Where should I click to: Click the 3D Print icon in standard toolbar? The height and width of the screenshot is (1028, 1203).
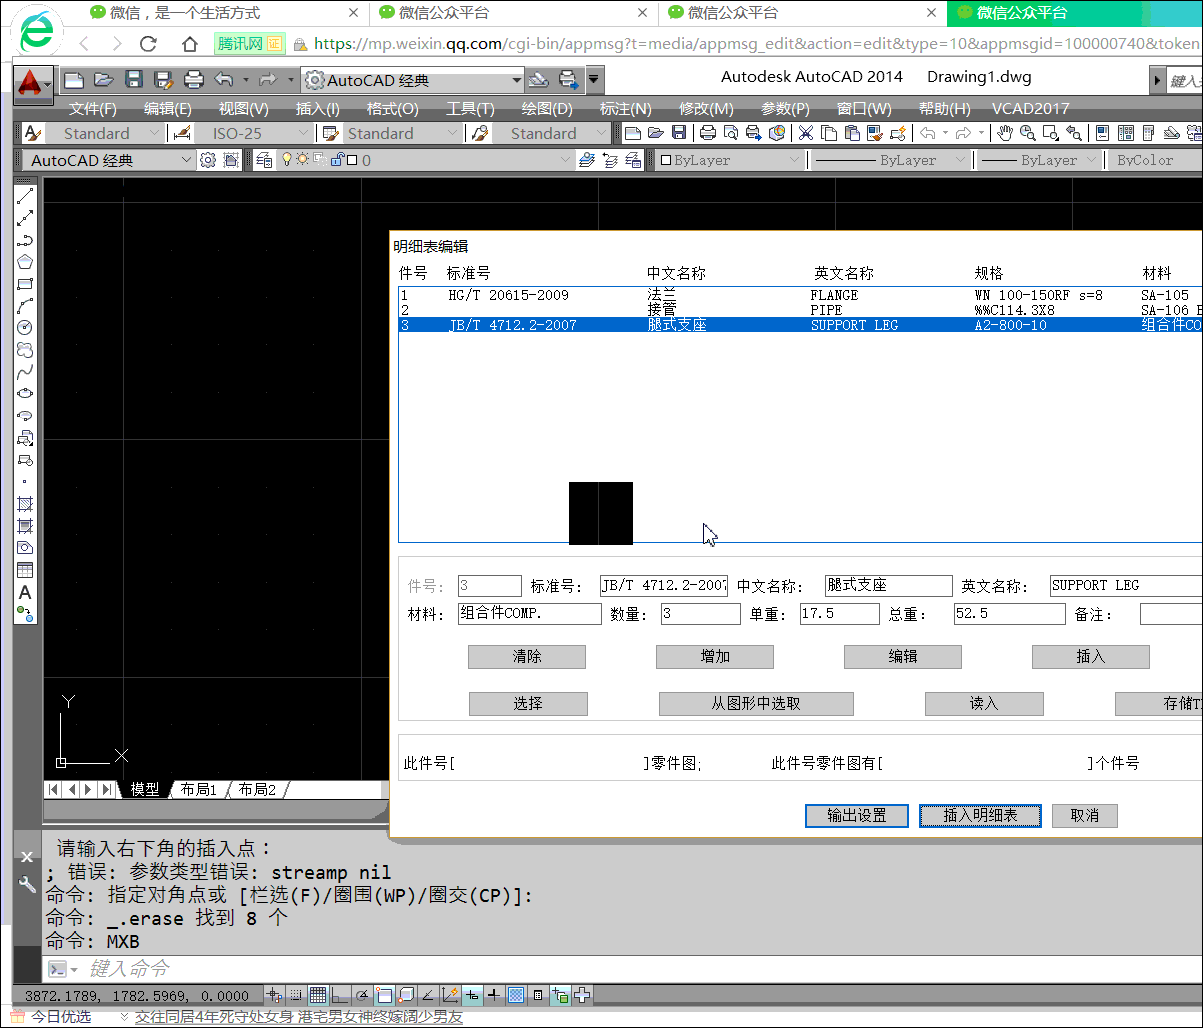[x=777, y=133]
